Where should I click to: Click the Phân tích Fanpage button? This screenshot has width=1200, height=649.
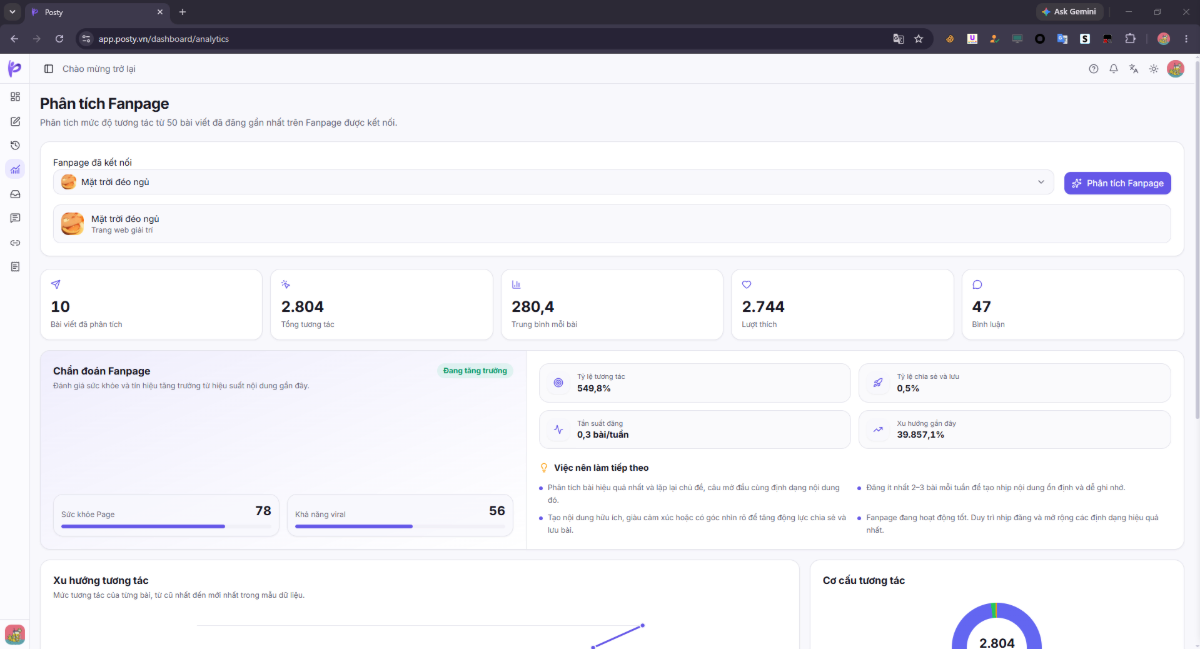(x=1117, y=183)
